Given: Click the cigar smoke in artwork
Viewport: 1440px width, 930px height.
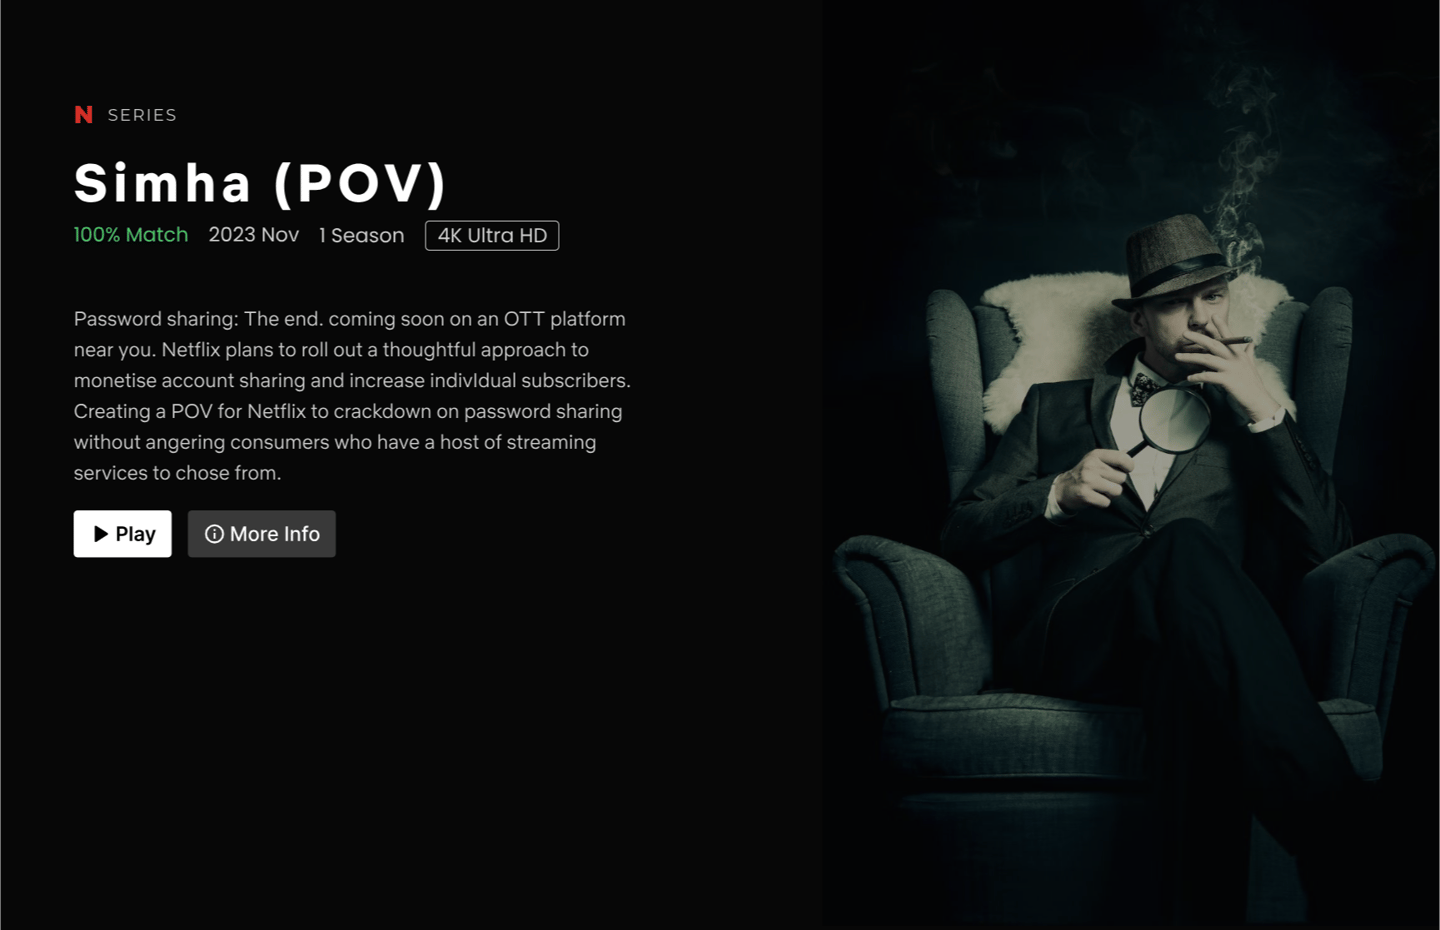Looking at the screenshot, I should click(1240, 170).
